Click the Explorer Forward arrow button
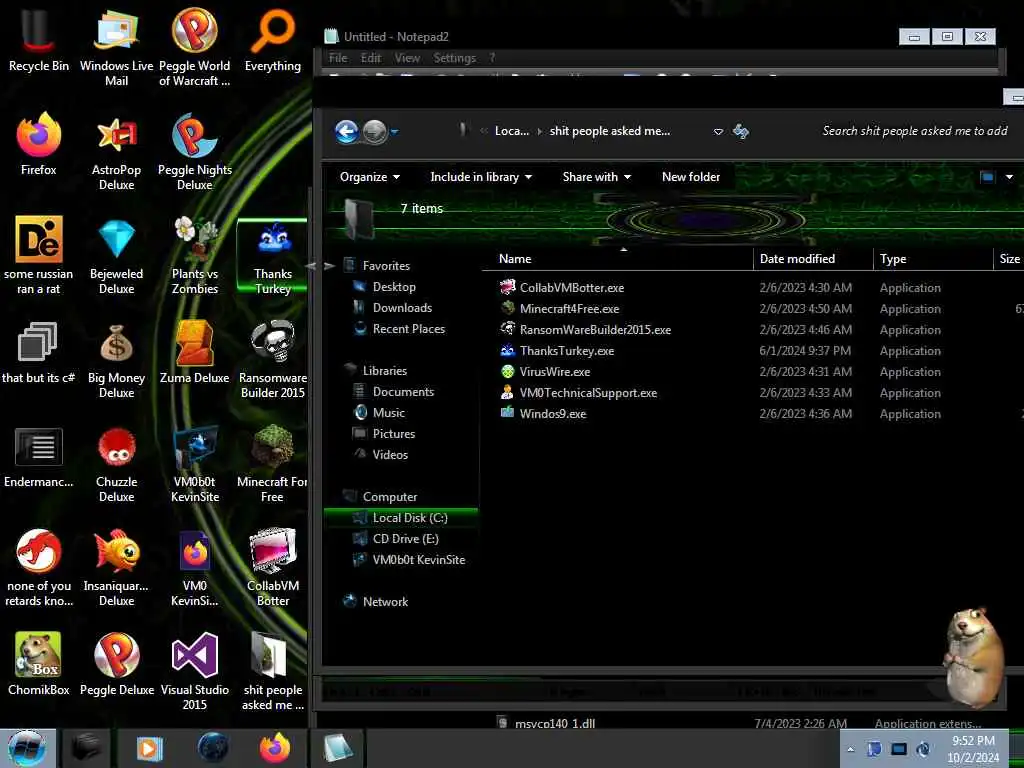Screen dimensions: 1024x768 pos(374,131)
